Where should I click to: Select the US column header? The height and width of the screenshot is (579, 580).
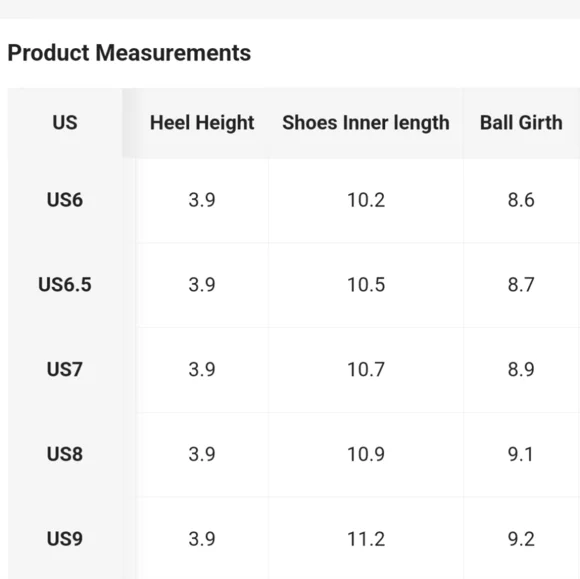click(x=65, y=122)
